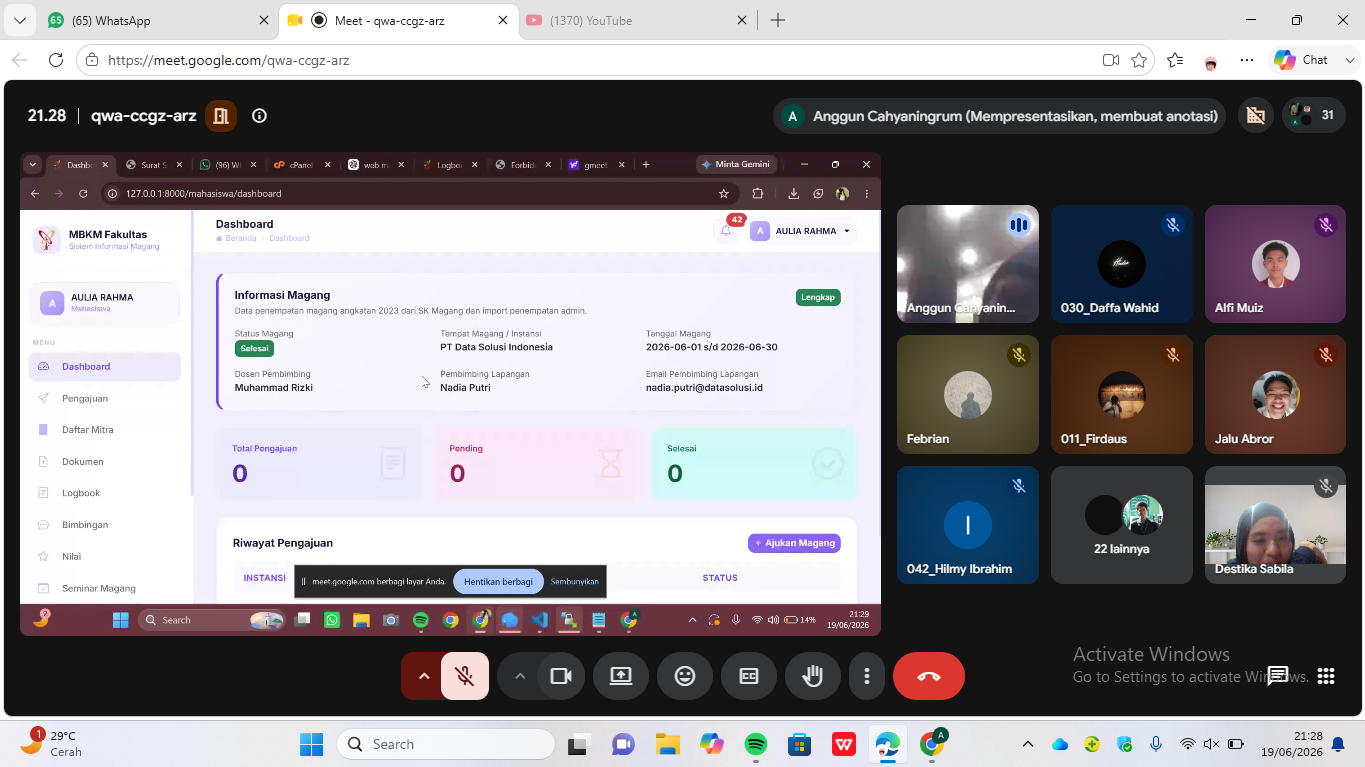Open Copilot Chat in Edge toolbar
Image resolution: width=1365 pixels, height=767 pixels.
point(1301,60)
